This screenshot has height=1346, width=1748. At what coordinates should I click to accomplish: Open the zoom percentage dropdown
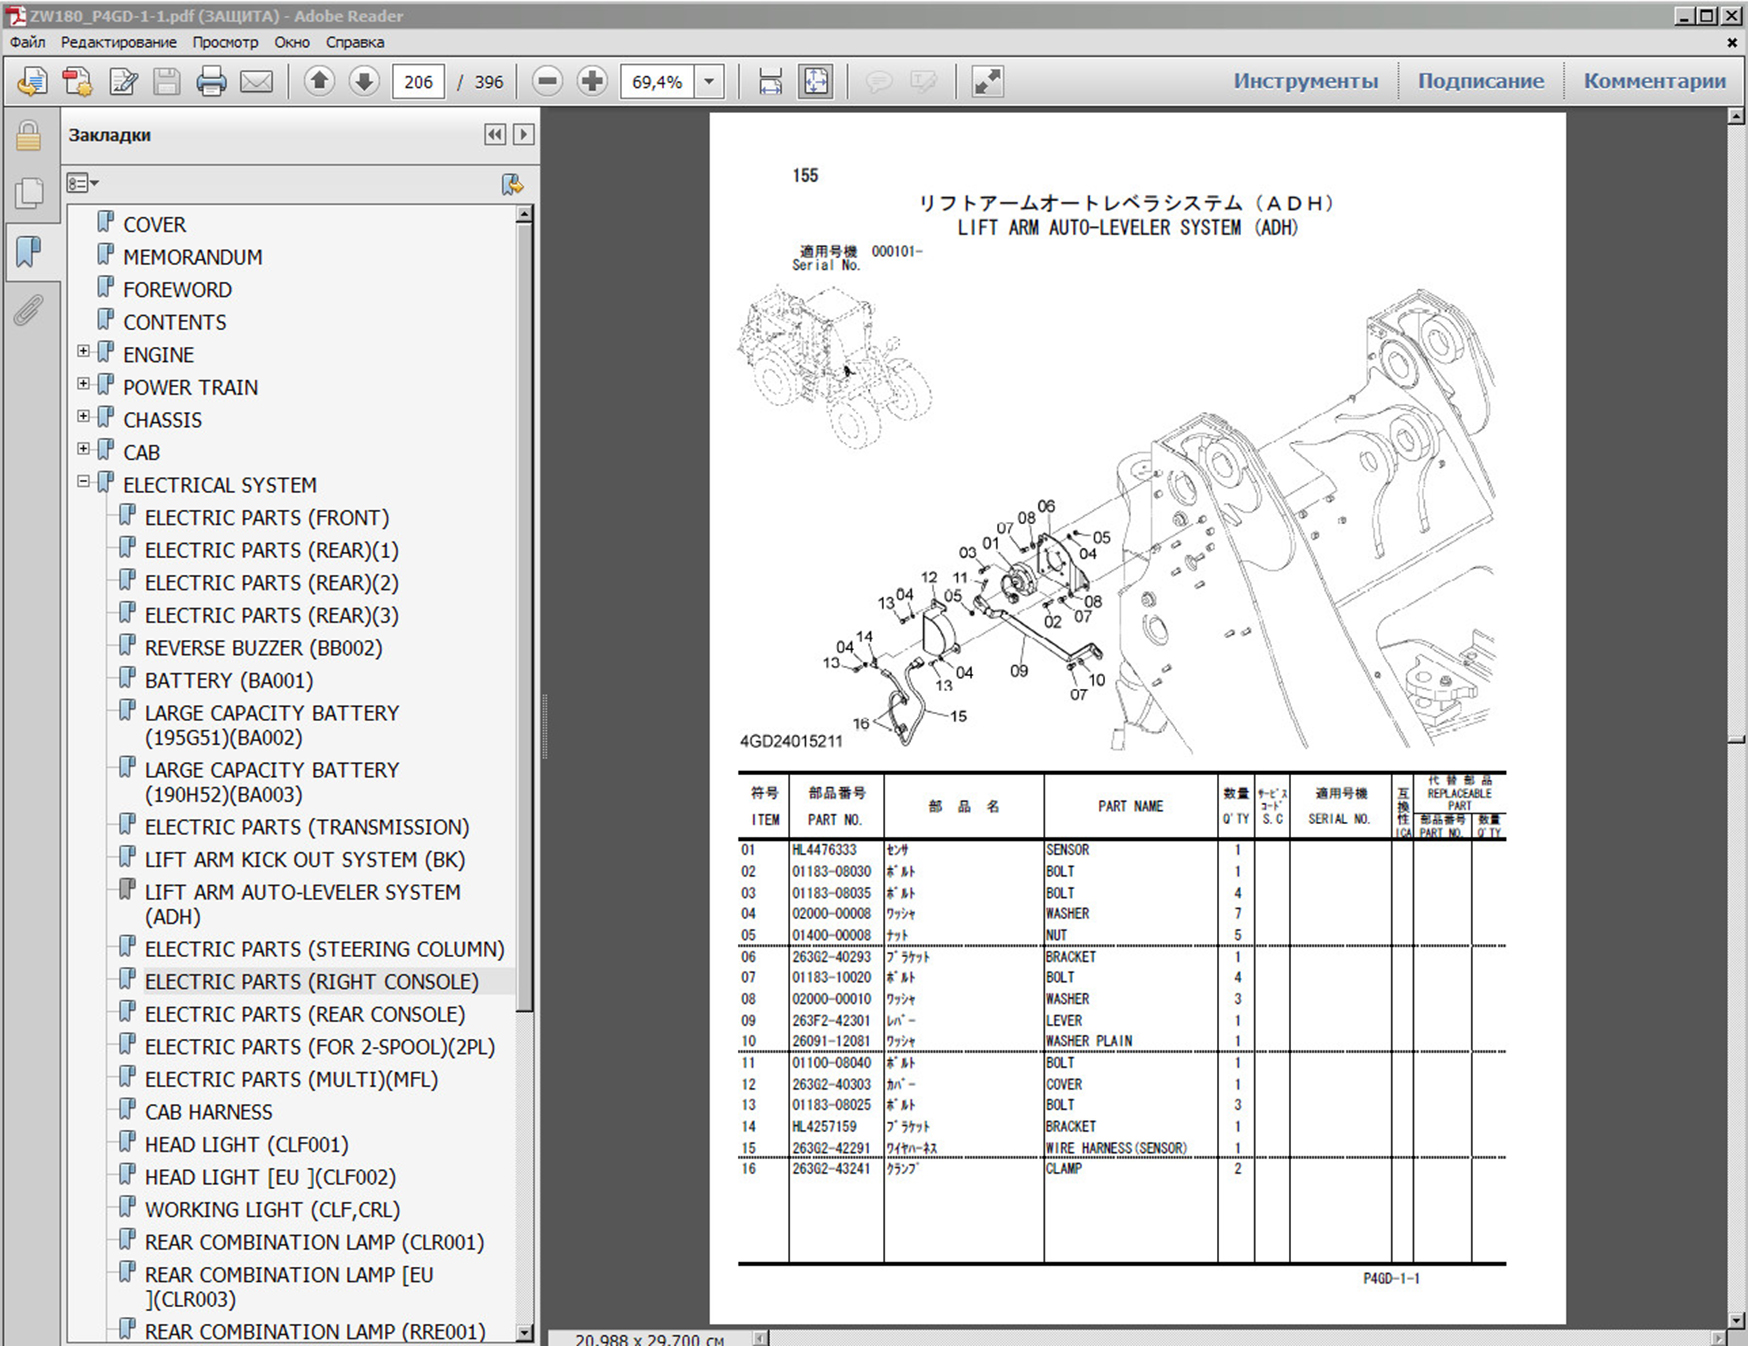(x=709, y=82)
